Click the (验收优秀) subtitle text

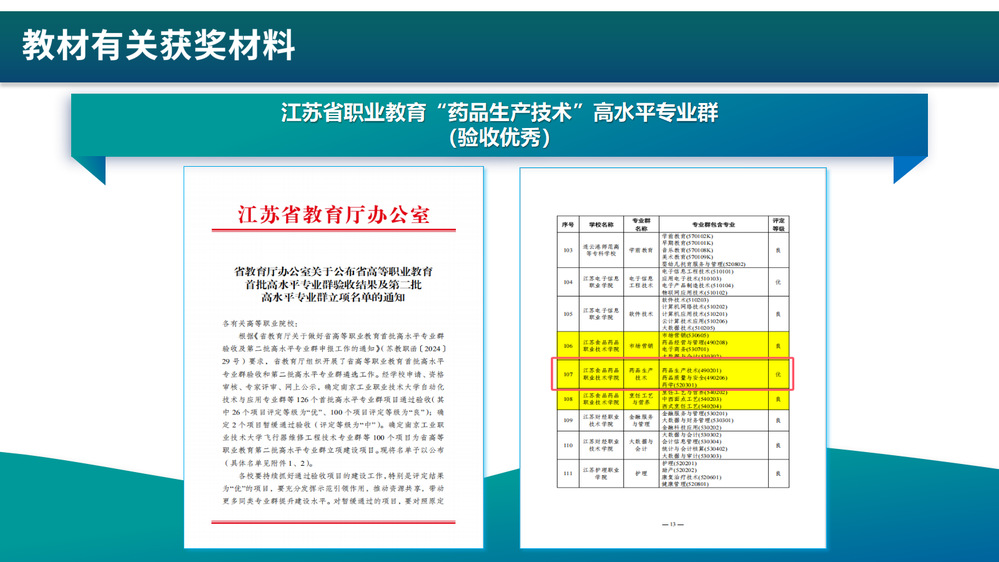[x=499, y=138]
